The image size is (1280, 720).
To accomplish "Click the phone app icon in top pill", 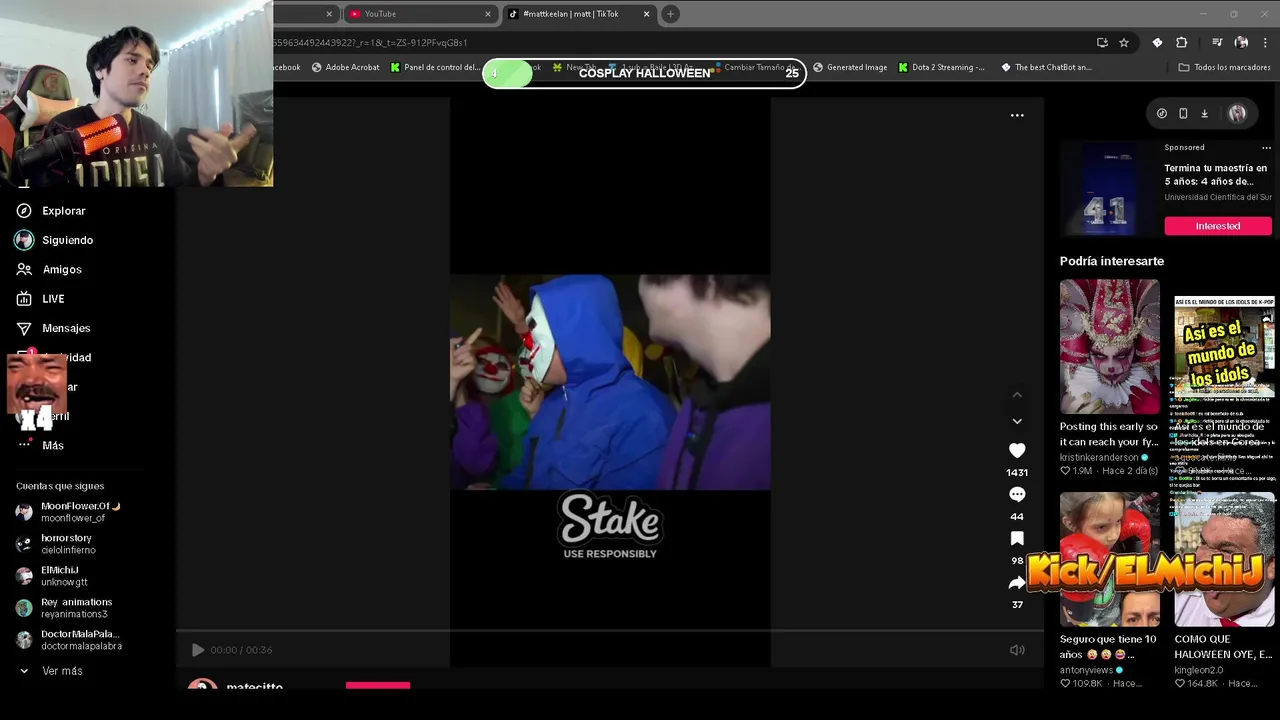I will pyautogui.click(x=1183, y=114).
